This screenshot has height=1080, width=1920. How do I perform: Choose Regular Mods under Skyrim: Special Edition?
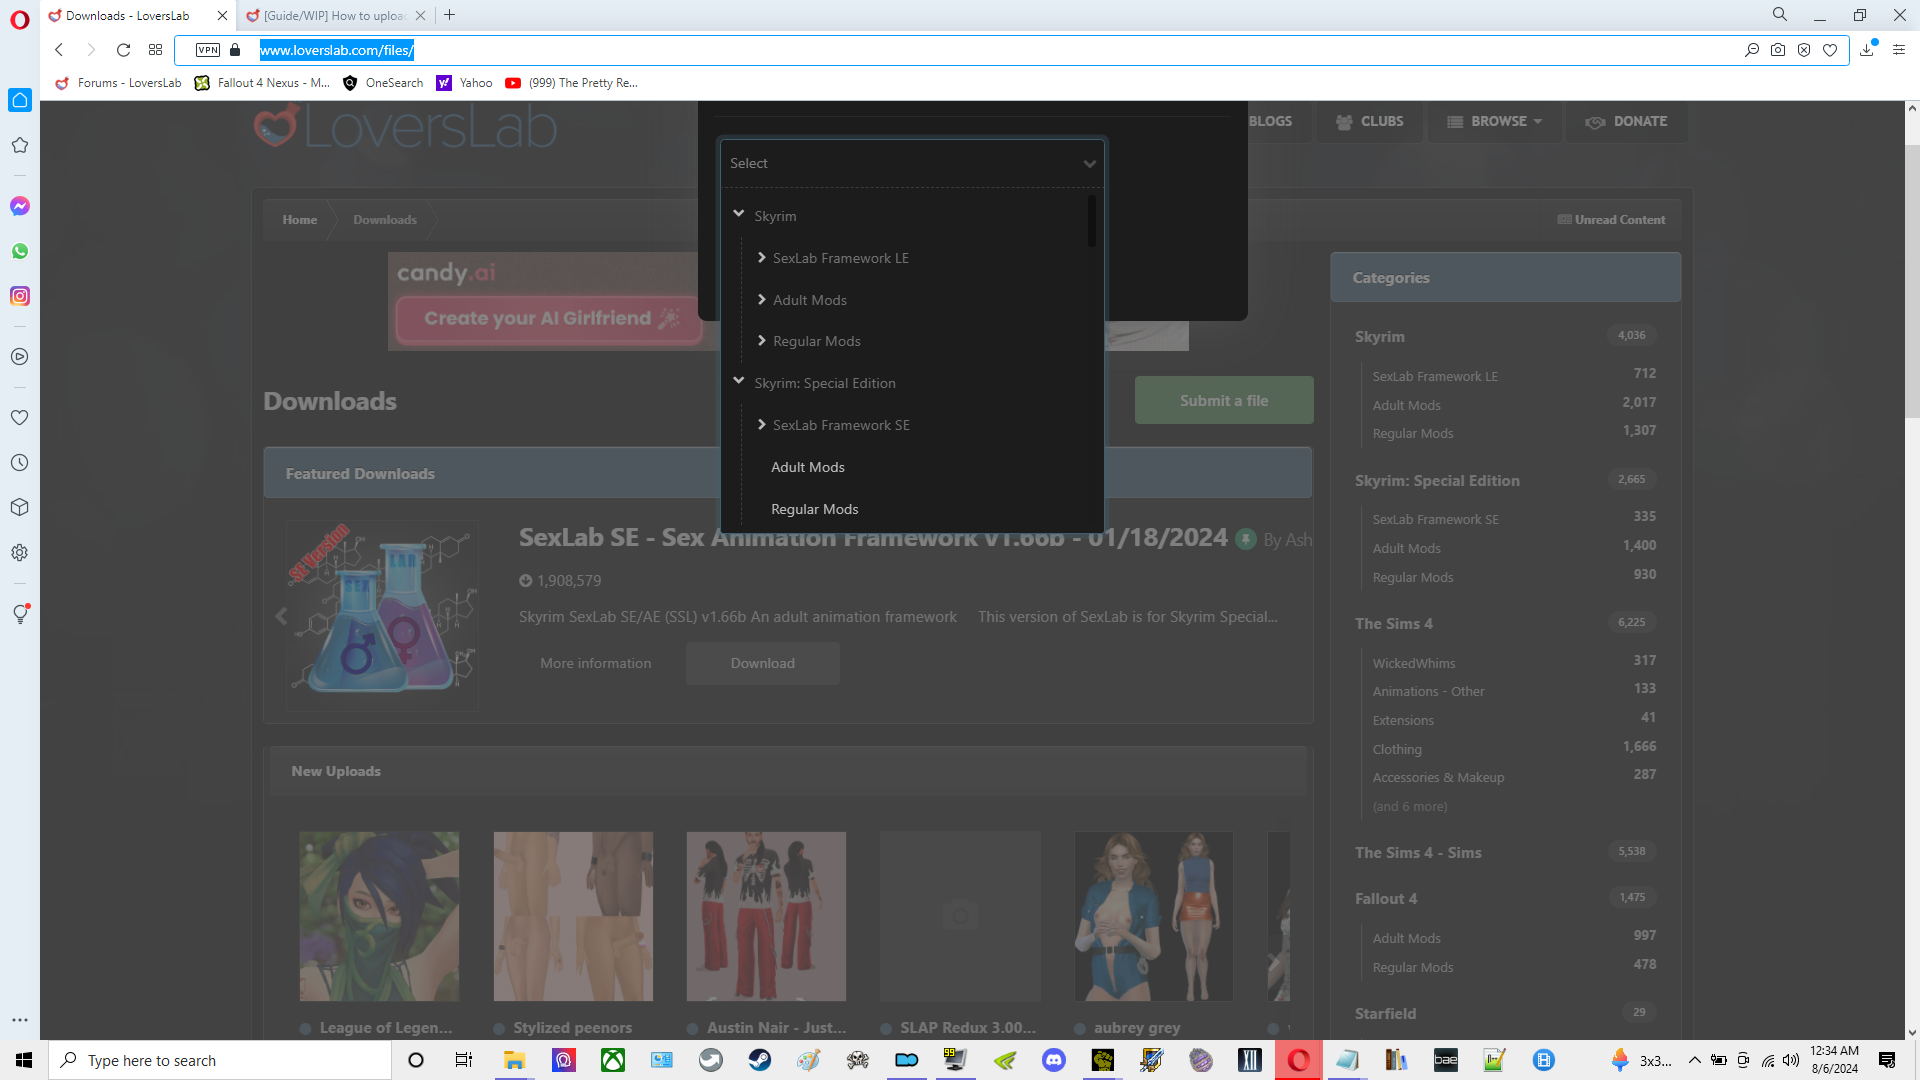tap(815, 509)
